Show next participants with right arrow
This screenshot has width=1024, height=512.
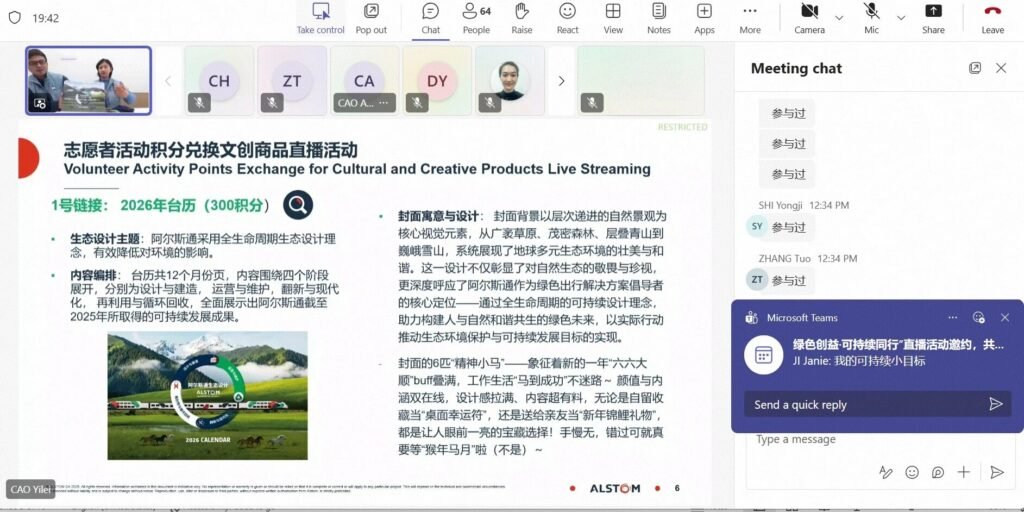pos(561,81)
